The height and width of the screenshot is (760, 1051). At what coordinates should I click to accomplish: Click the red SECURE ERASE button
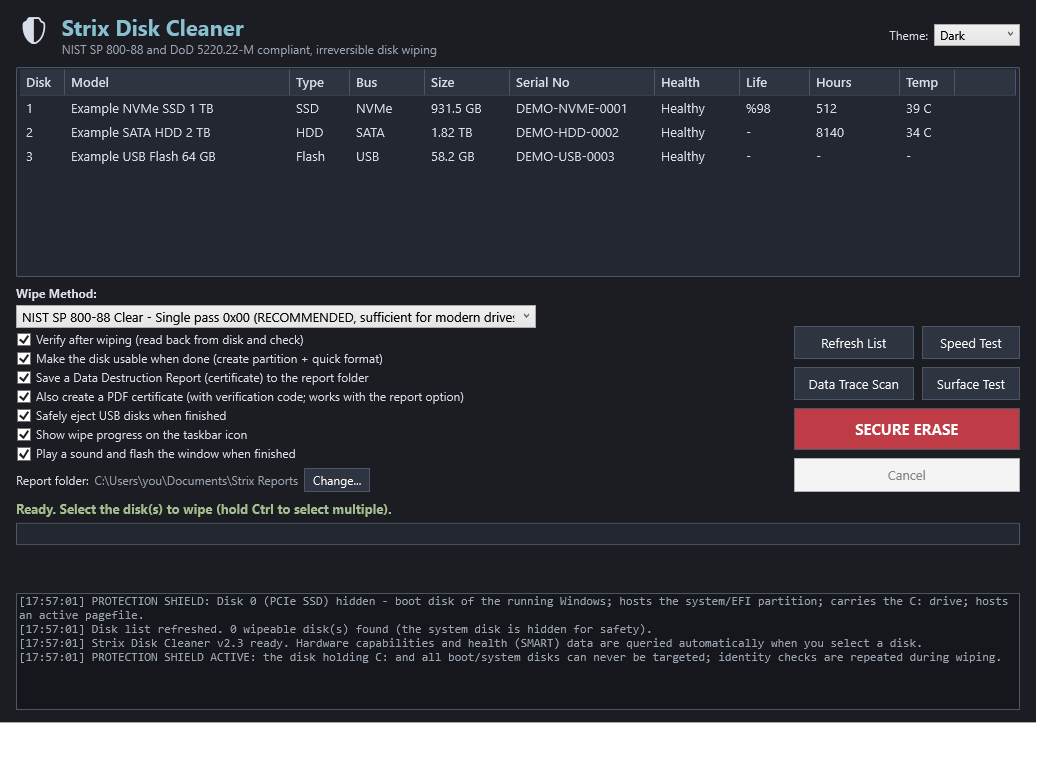pyautogui.click(x=907, y=429)
